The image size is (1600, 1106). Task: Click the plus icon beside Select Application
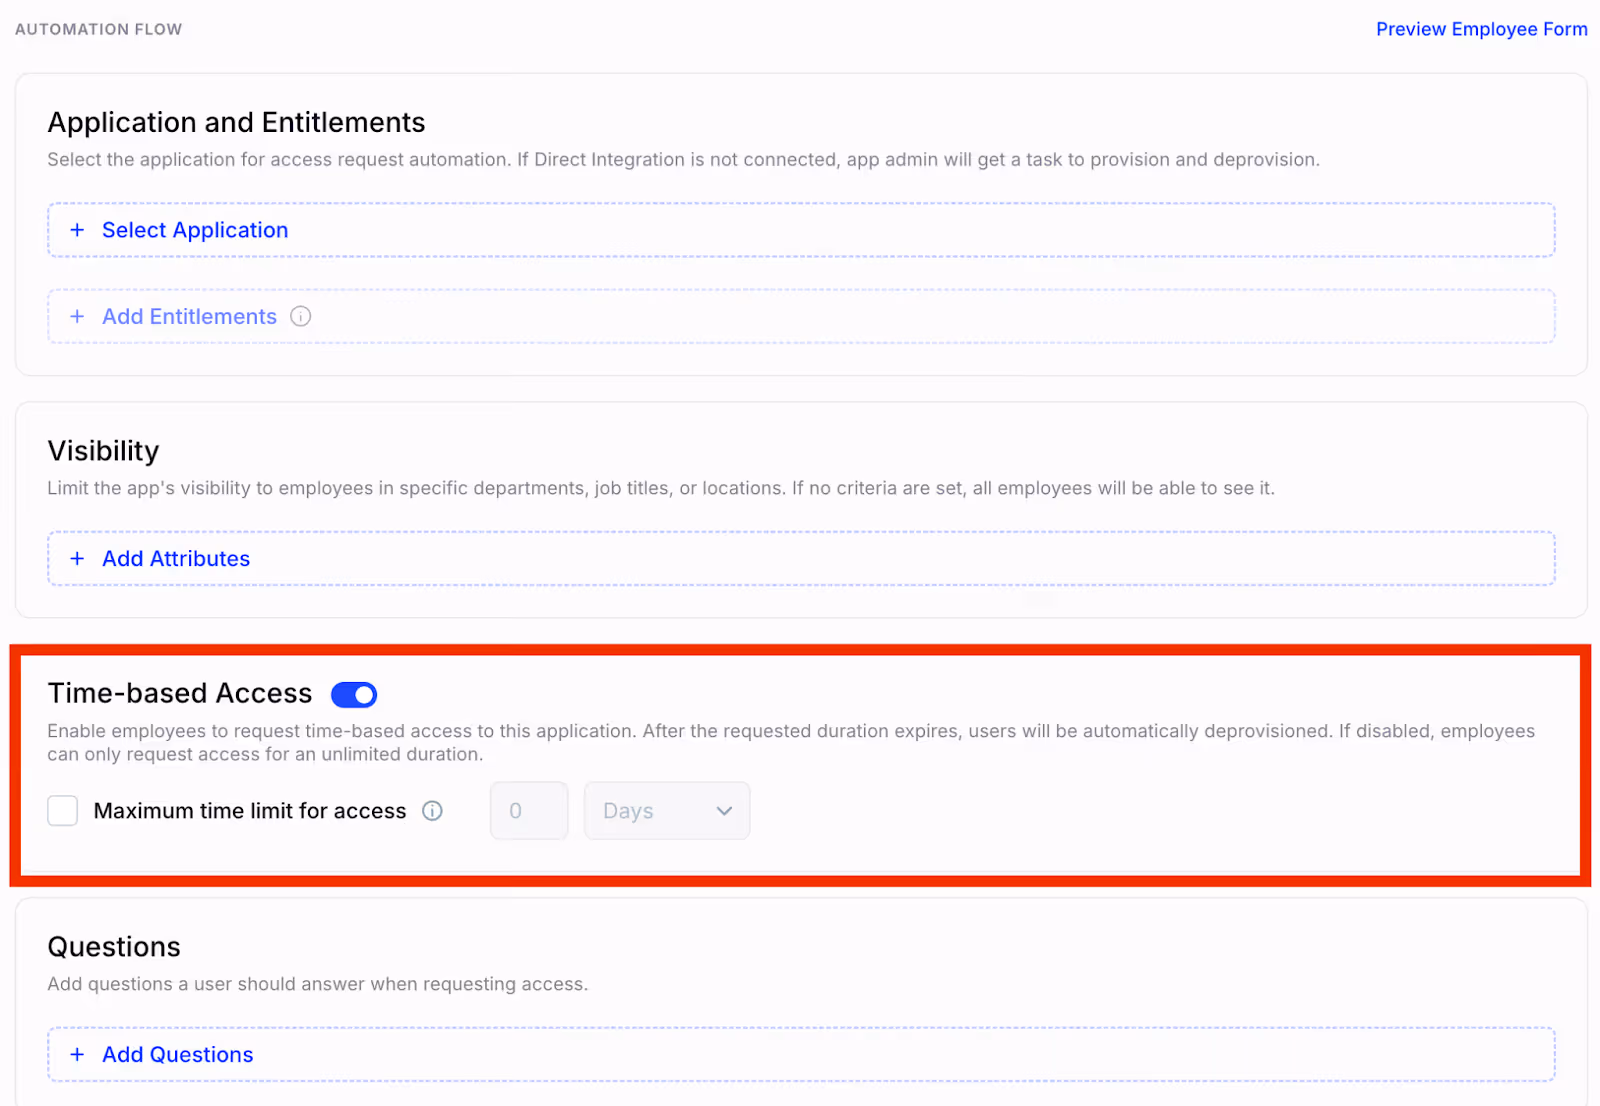(x=77, y=230)
